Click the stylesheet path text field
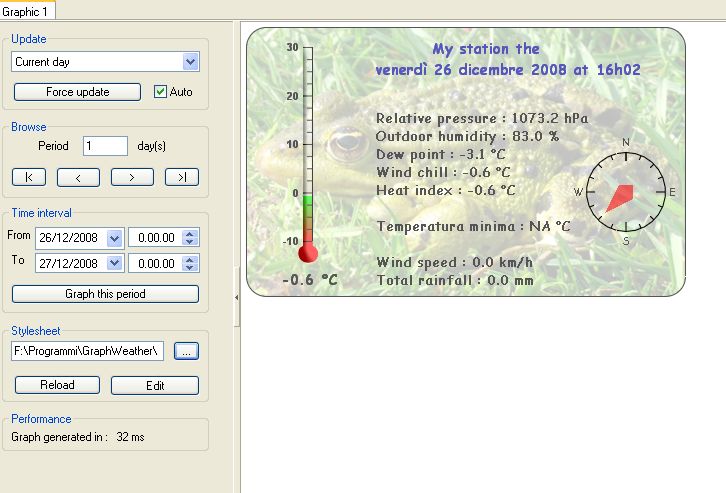726x493 pixels. [87, 351]
